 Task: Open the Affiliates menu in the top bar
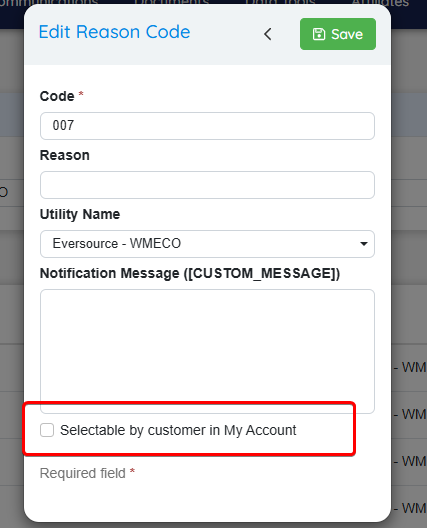[x=380, y=2]
